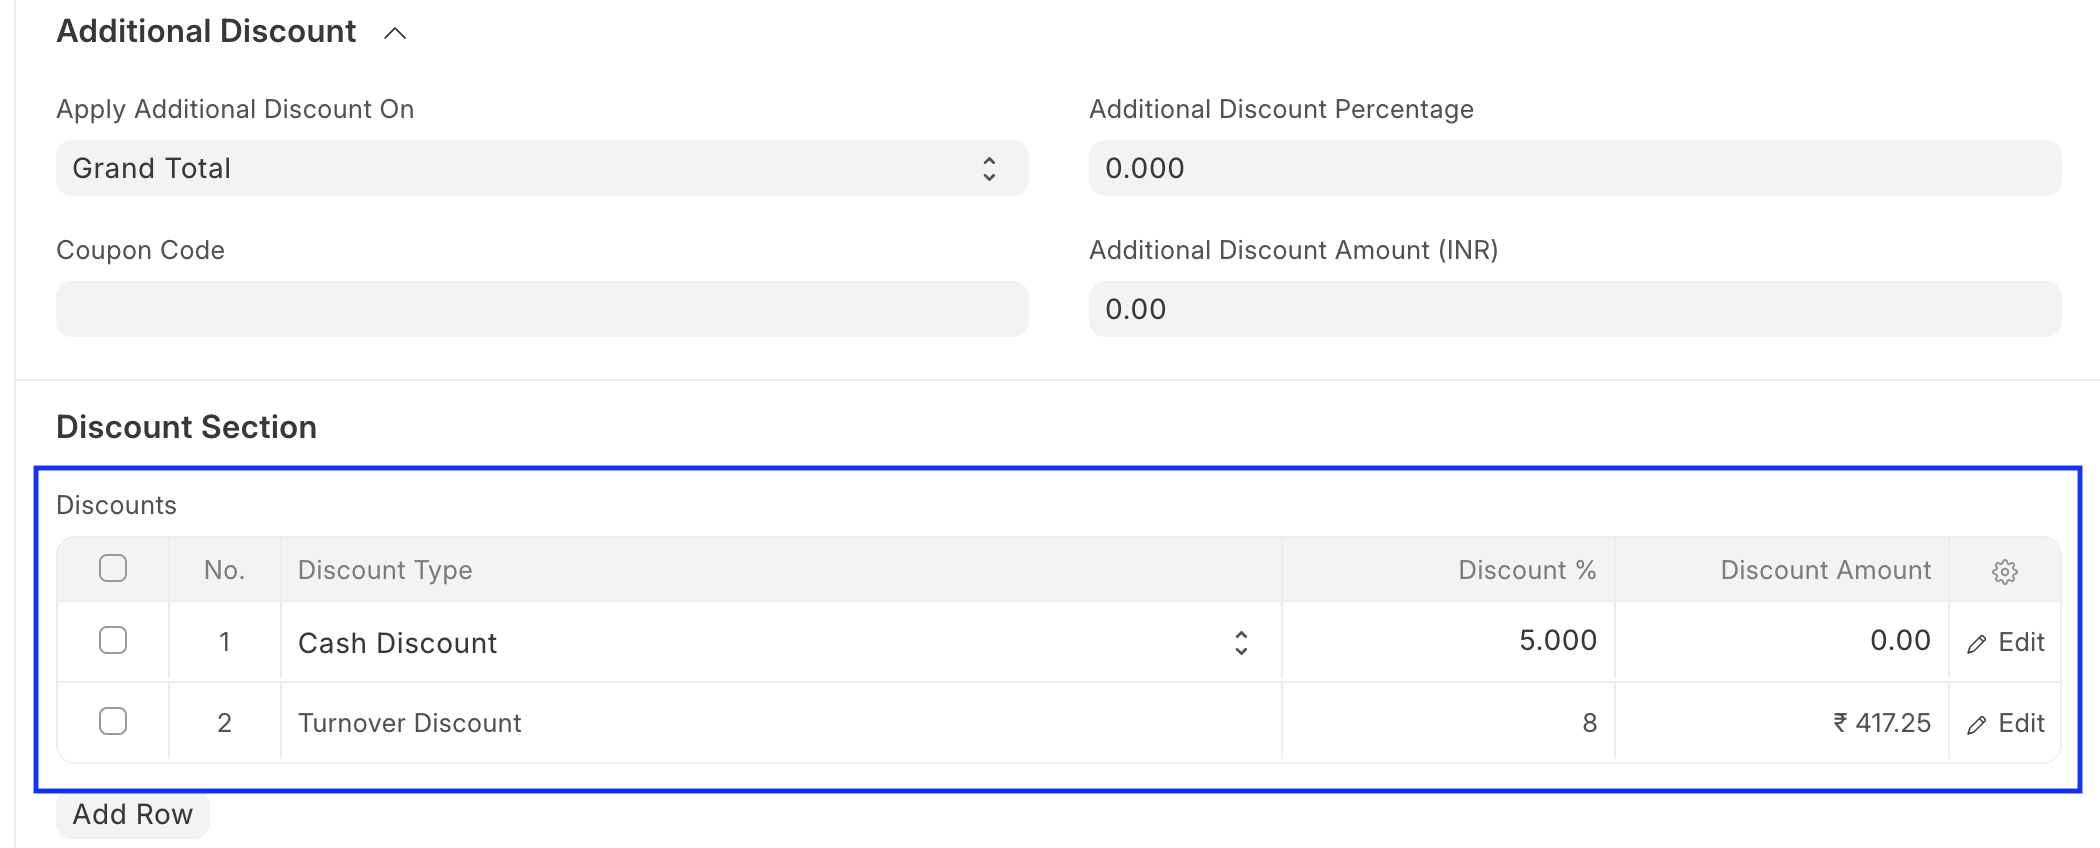The width and height of the screenshot is (2100, 848).
Task: Click the Turnover Discount type cell
Action: pyautogui.click(x=781, y=722)
